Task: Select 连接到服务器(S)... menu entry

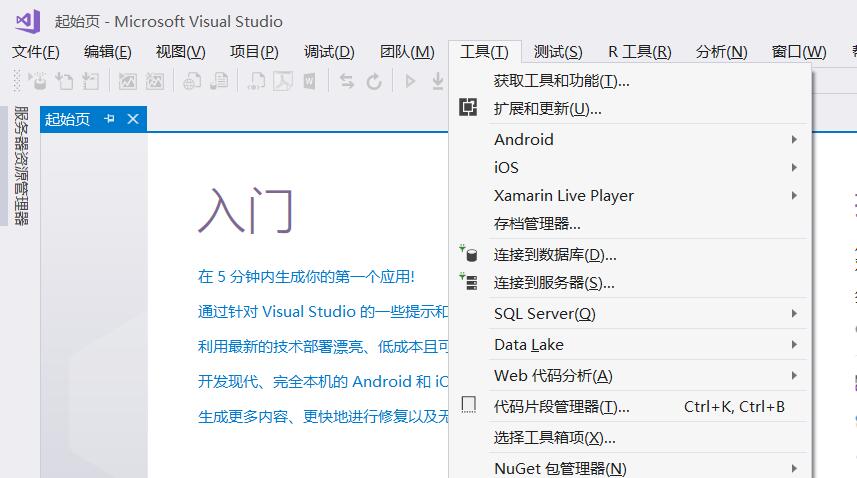Action: tap(630, 282)
